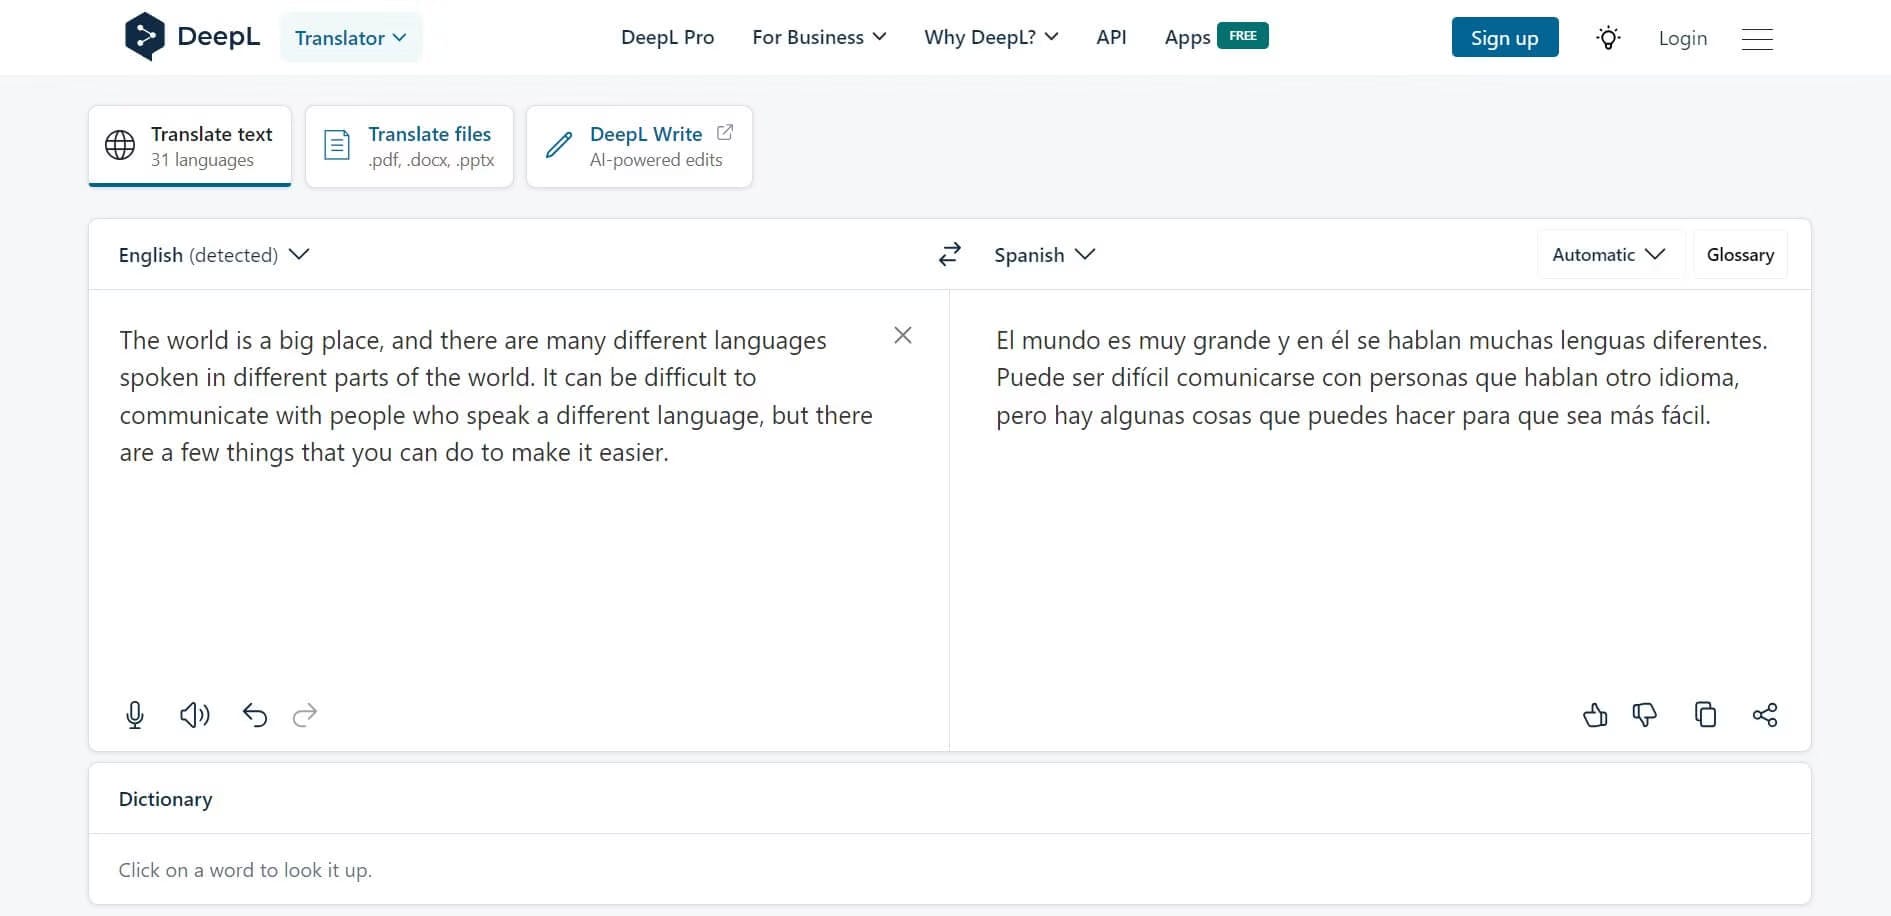The image size is (1891, 916).
Task: Undo the last edit in source text
Action: click(255, 714)
